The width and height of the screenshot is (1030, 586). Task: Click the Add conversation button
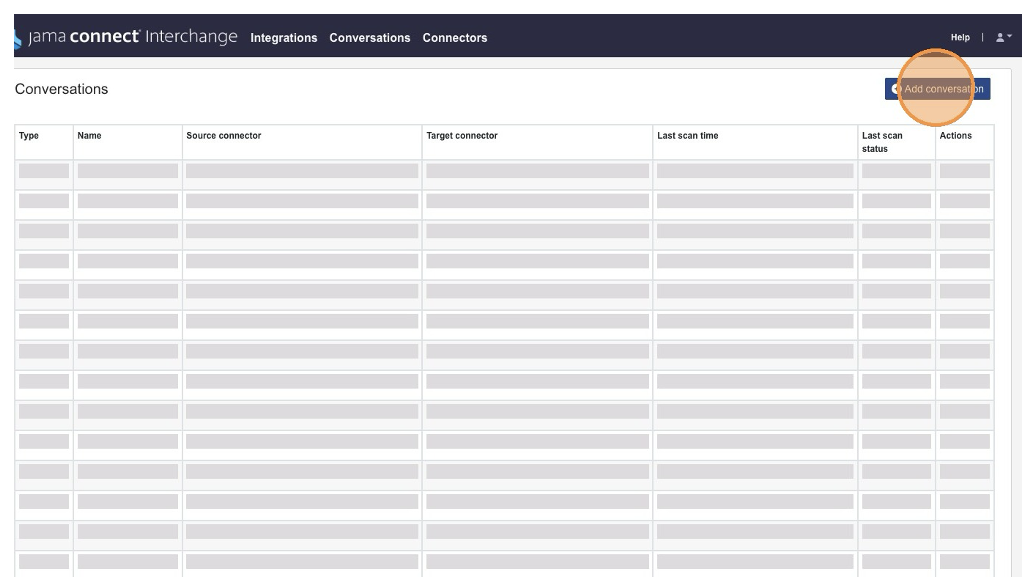pos(937,89)
